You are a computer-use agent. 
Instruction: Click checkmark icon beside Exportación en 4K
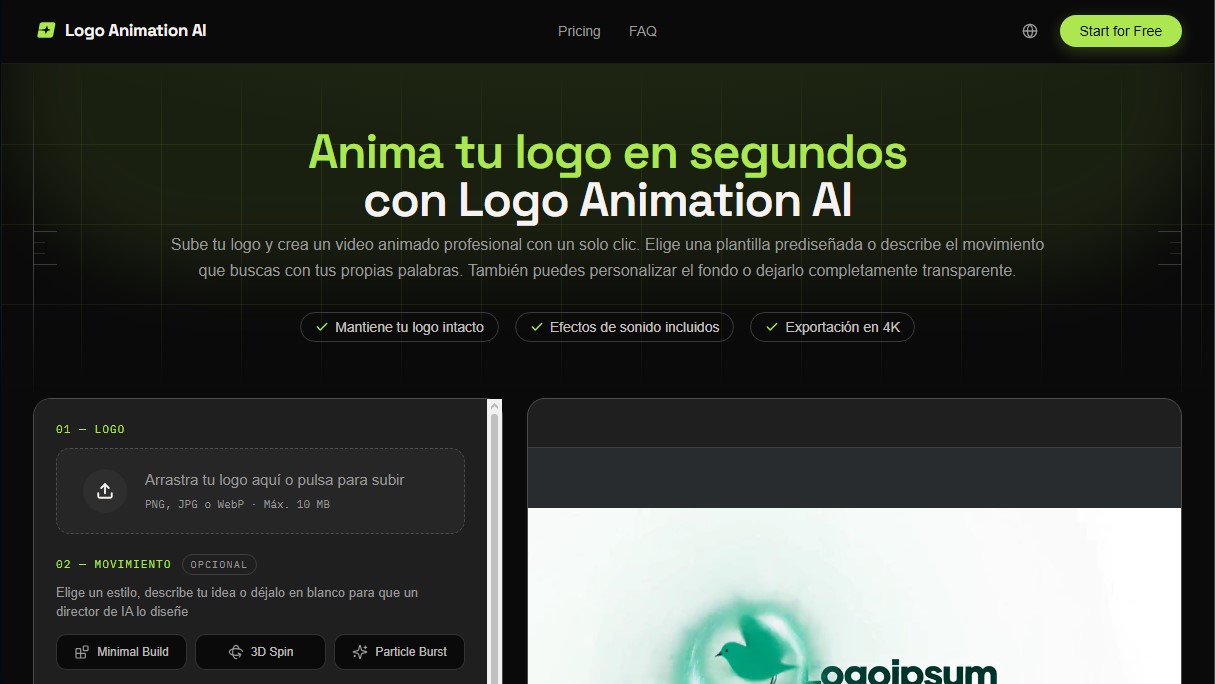click(772, 327)
